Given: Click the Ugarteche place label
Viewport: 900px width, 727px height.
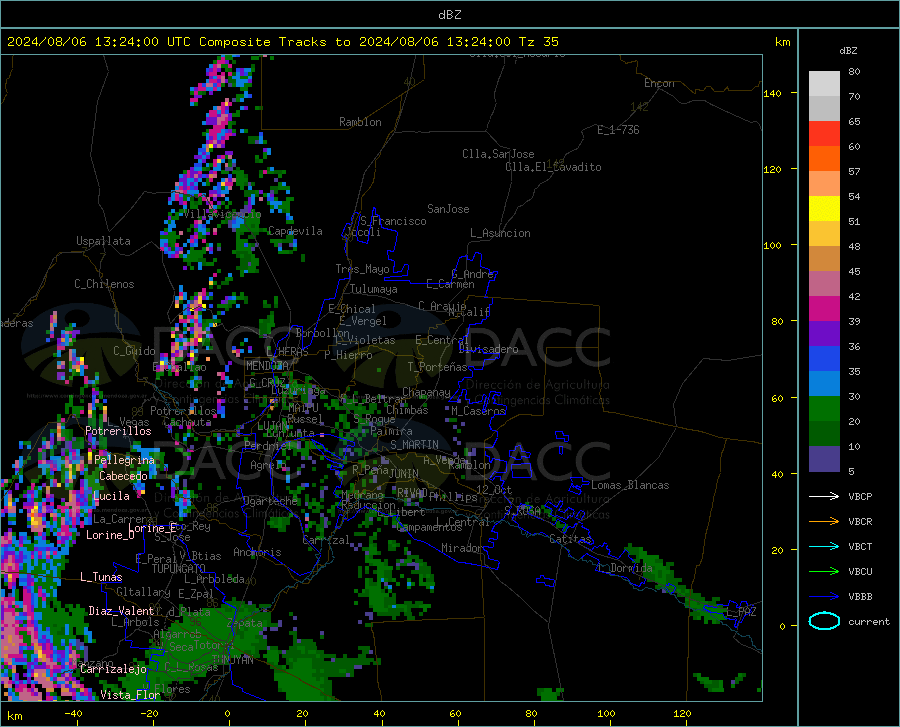Looking at the screenshot, I should 270,501.
